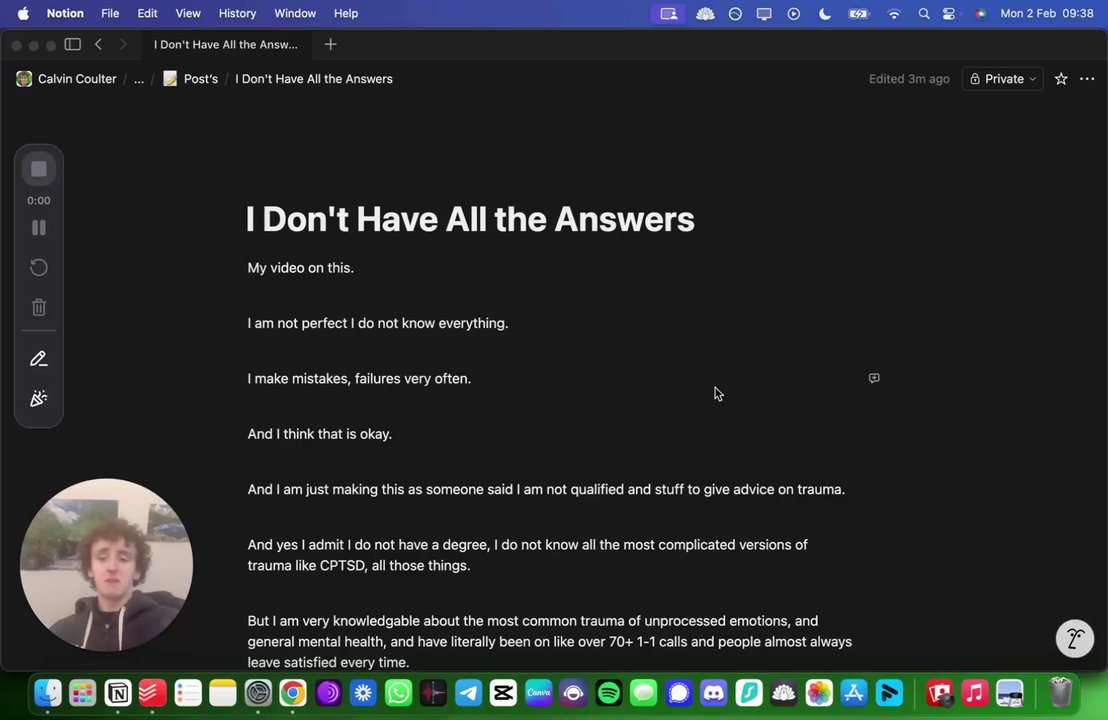The image size is (1108, 720).
Task: Open the File menu
Action: [110, 13]
